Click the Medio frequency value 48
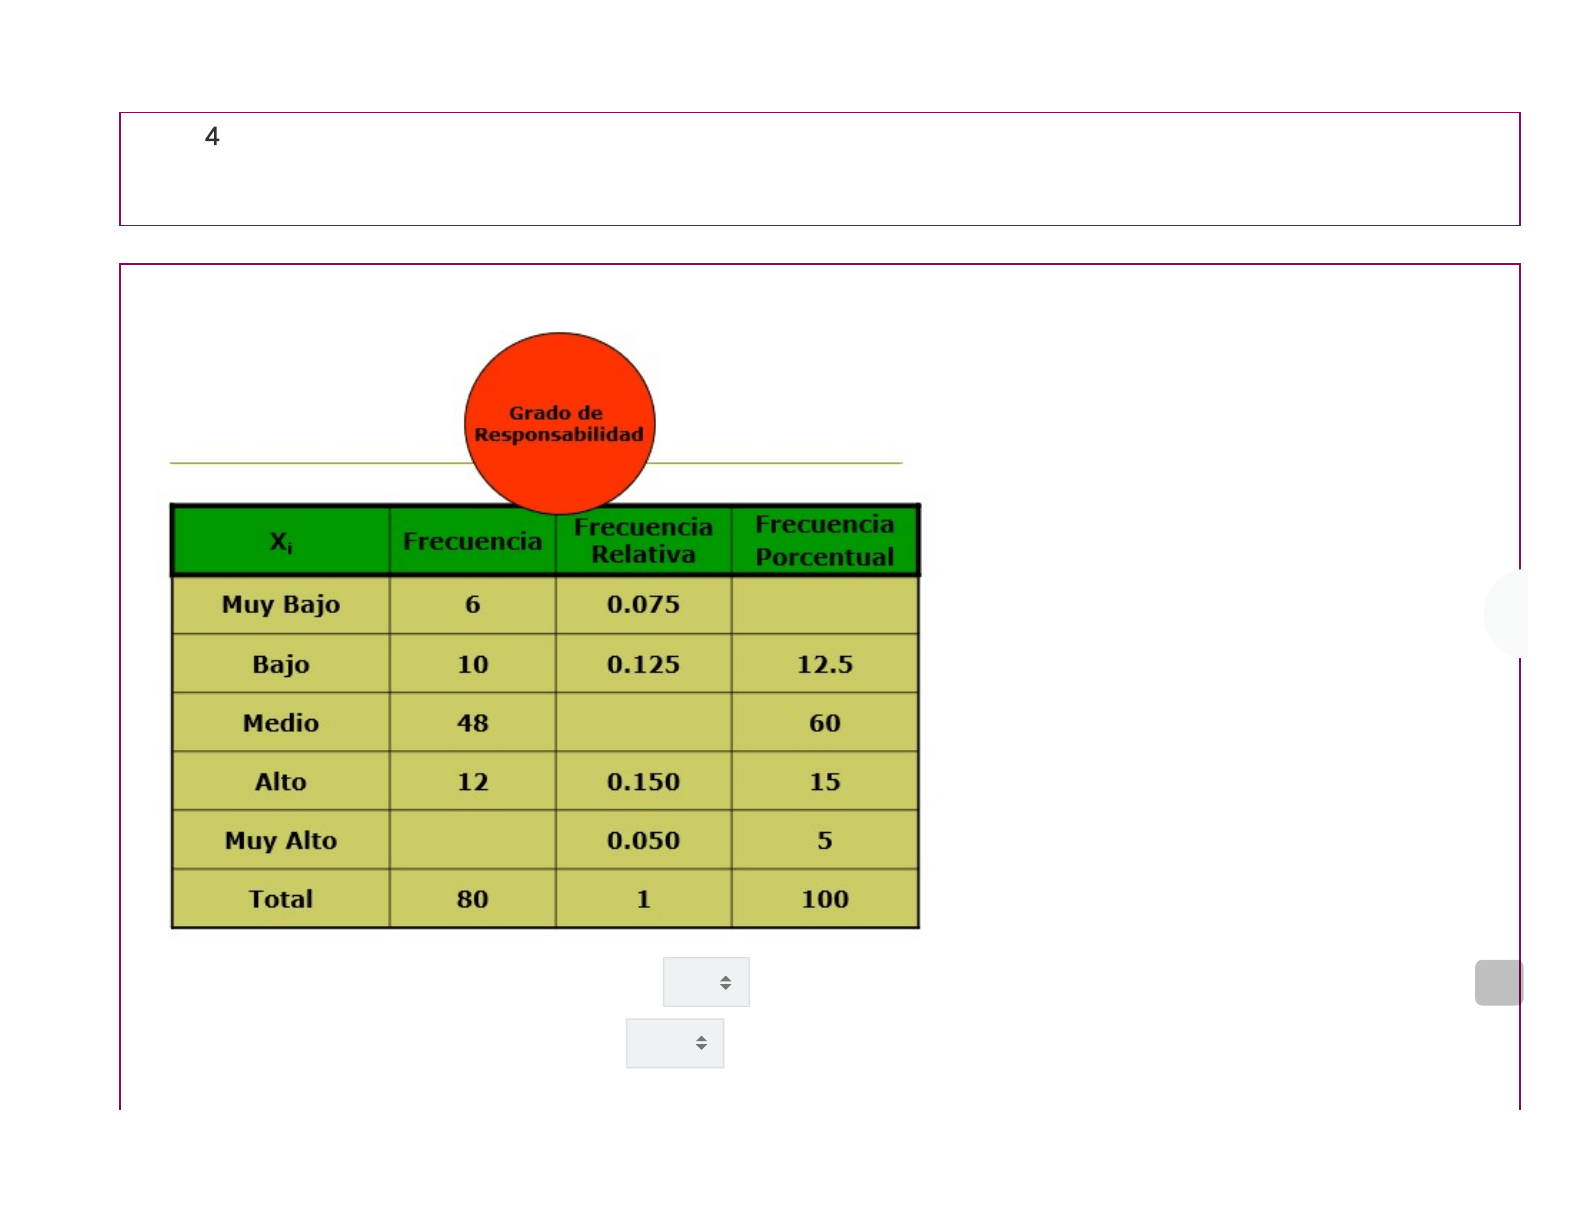This screenshot has height=1222, width=1584. click(x=472, y=723)
